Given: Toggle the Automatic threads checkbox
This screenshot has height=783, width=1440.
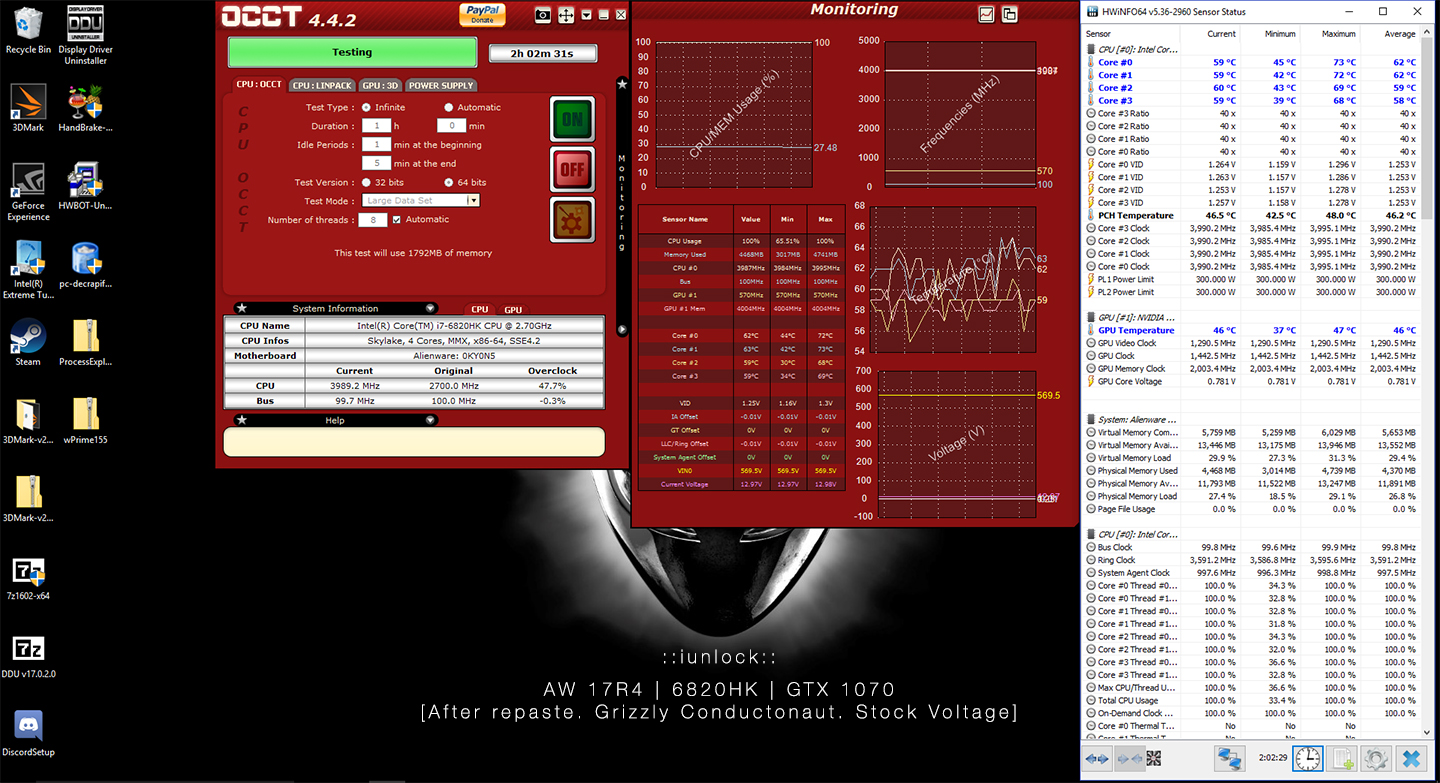Looking at the screenshot, I should (397, 220).
